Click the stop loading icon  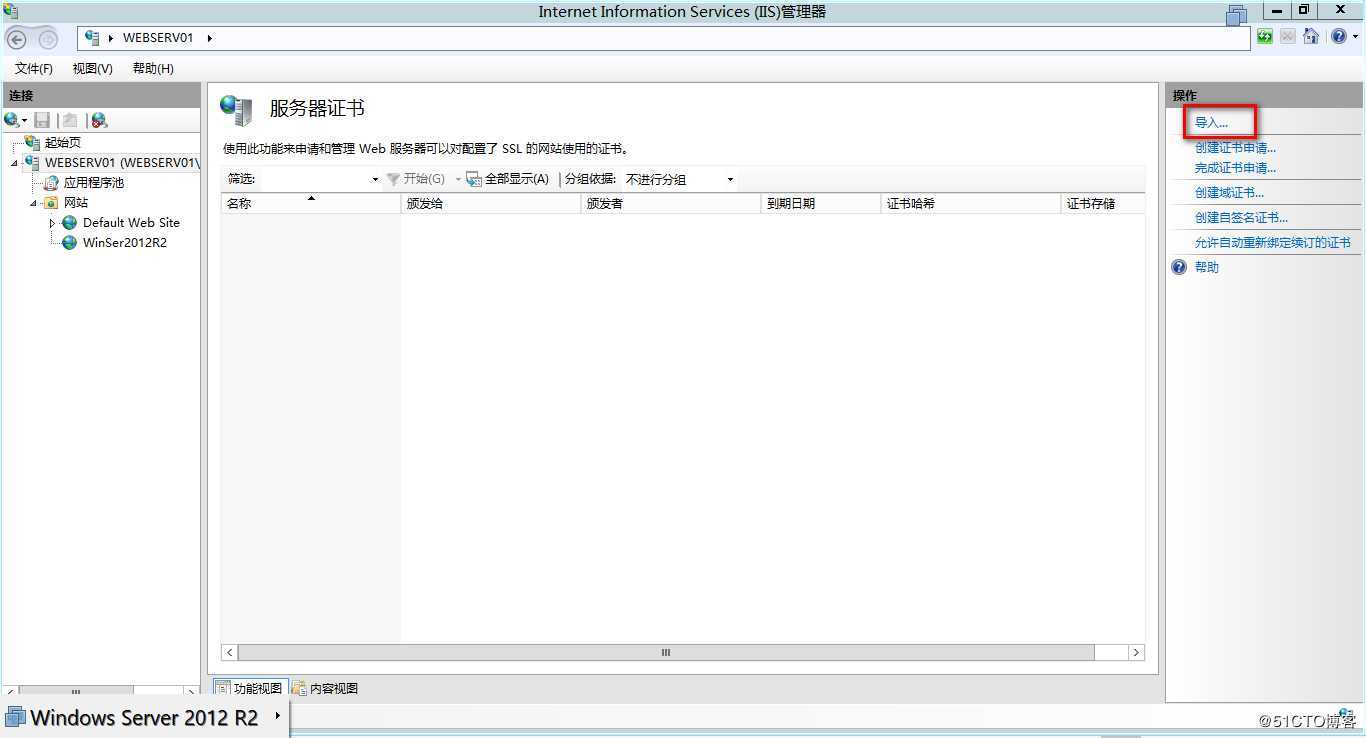pyautogui.click(x=1288, y=37)
